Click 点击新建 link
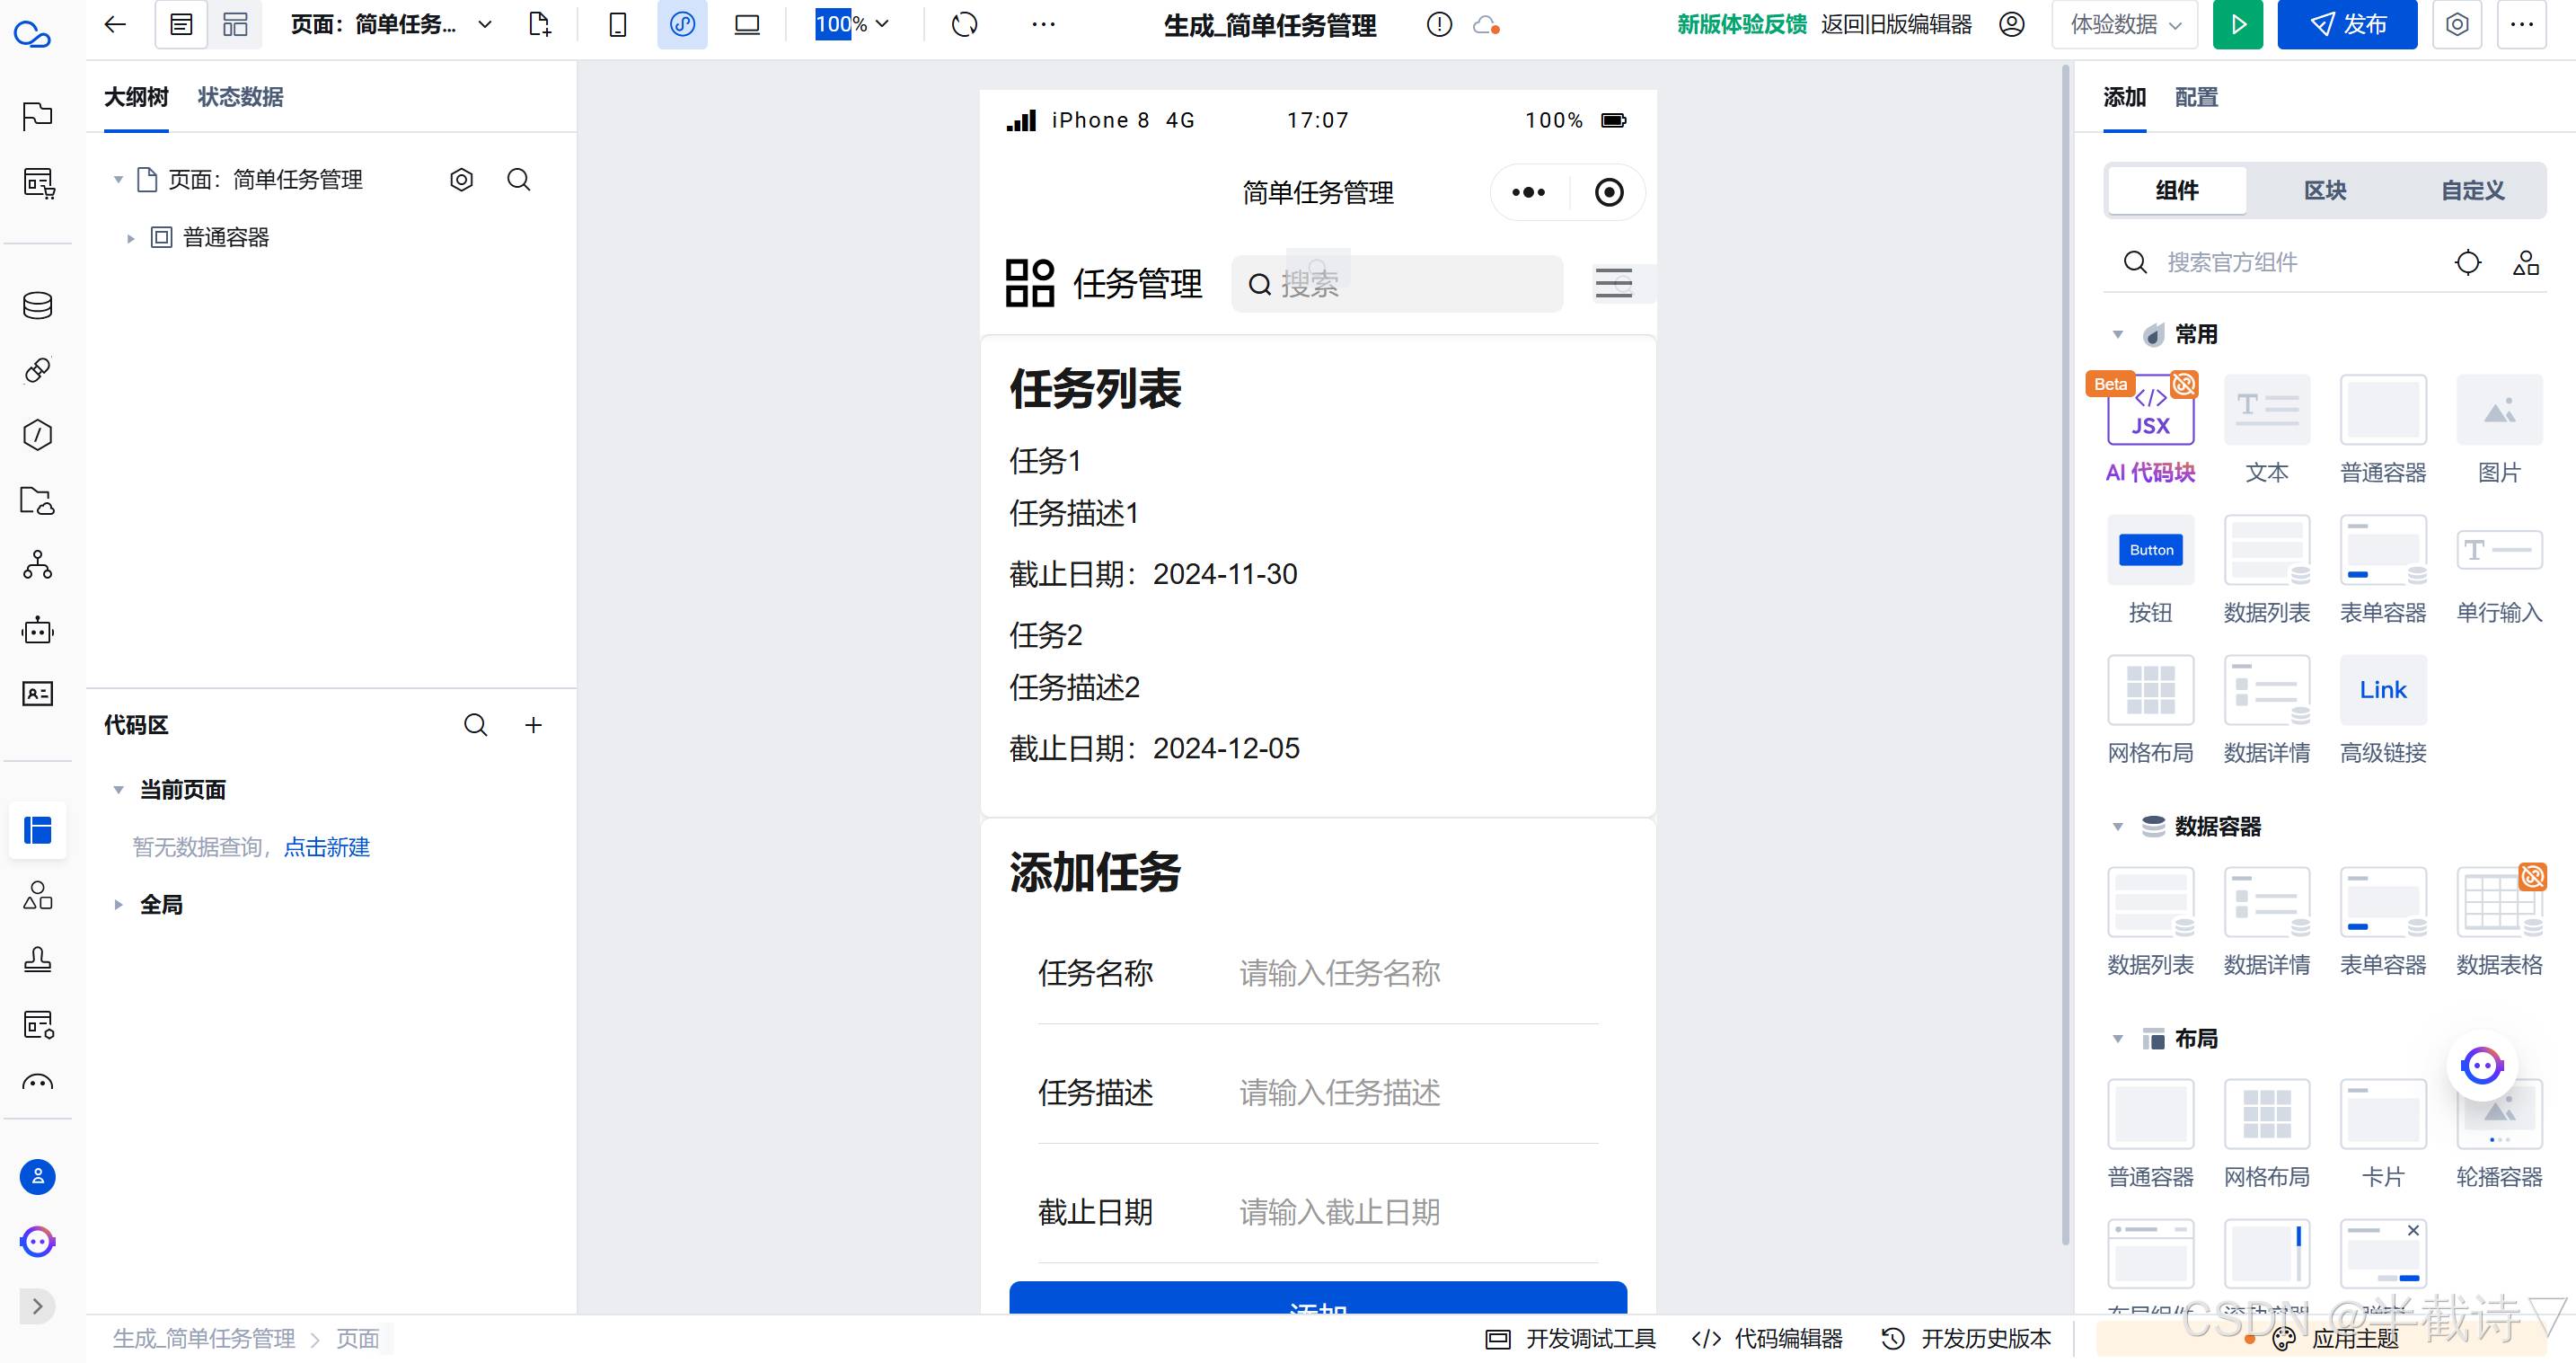The width and height of the screenshot is (2576, 1363). click(x=326, y=848)
